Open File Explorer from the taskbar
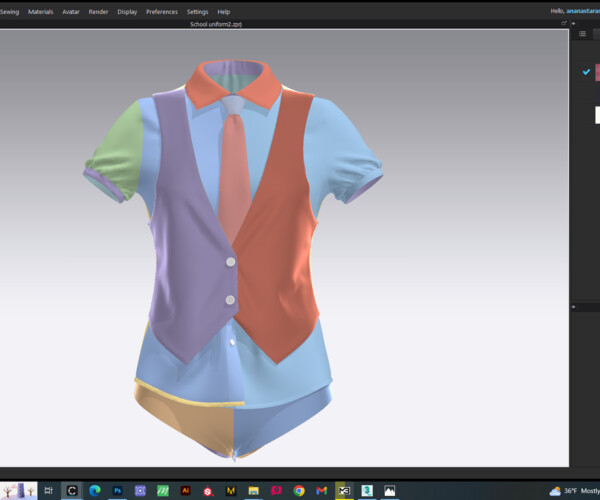This screenshot has width=600, height=500. pos(253,490)
